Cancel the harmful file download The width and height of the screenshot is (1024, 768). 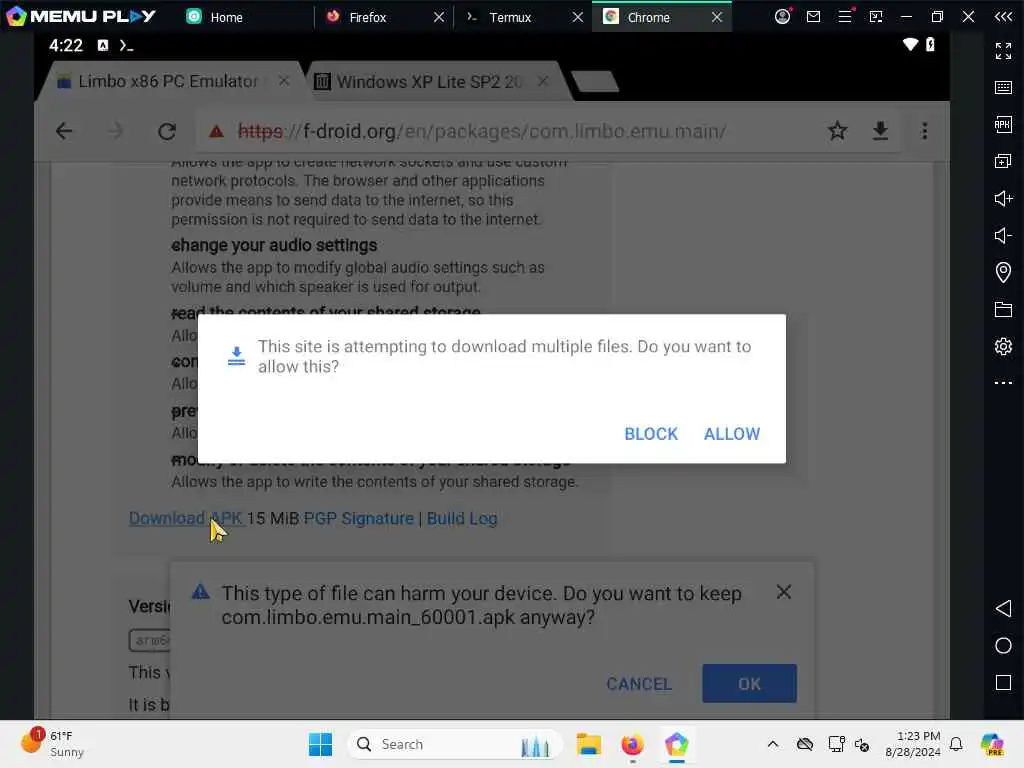coord(639,684)
